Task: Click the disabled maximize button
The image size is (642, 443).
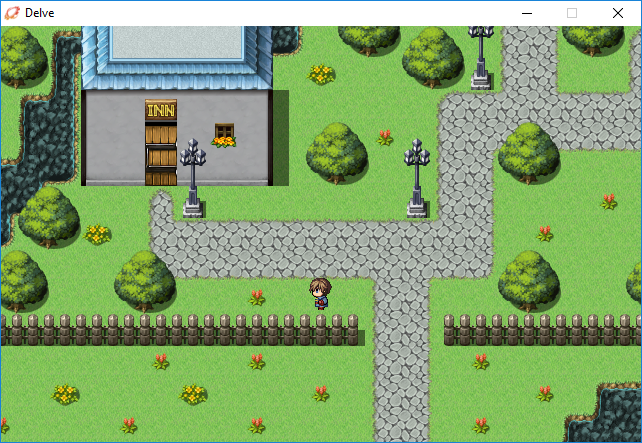Action: coord(572,13)
